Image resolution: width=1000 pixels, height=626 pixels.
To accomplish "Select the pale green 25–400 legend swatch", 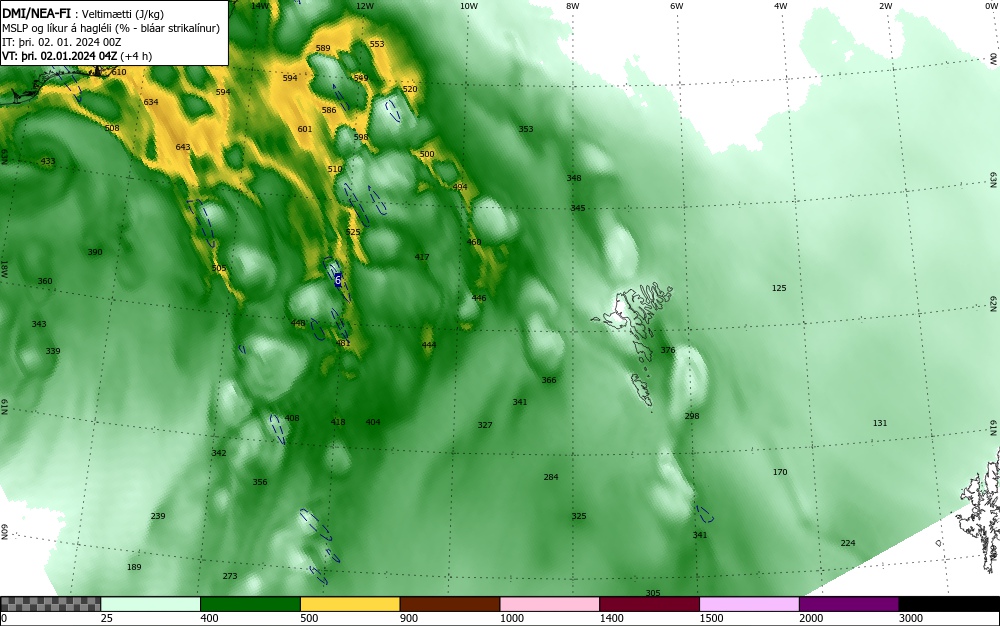I will pos(151,604).
